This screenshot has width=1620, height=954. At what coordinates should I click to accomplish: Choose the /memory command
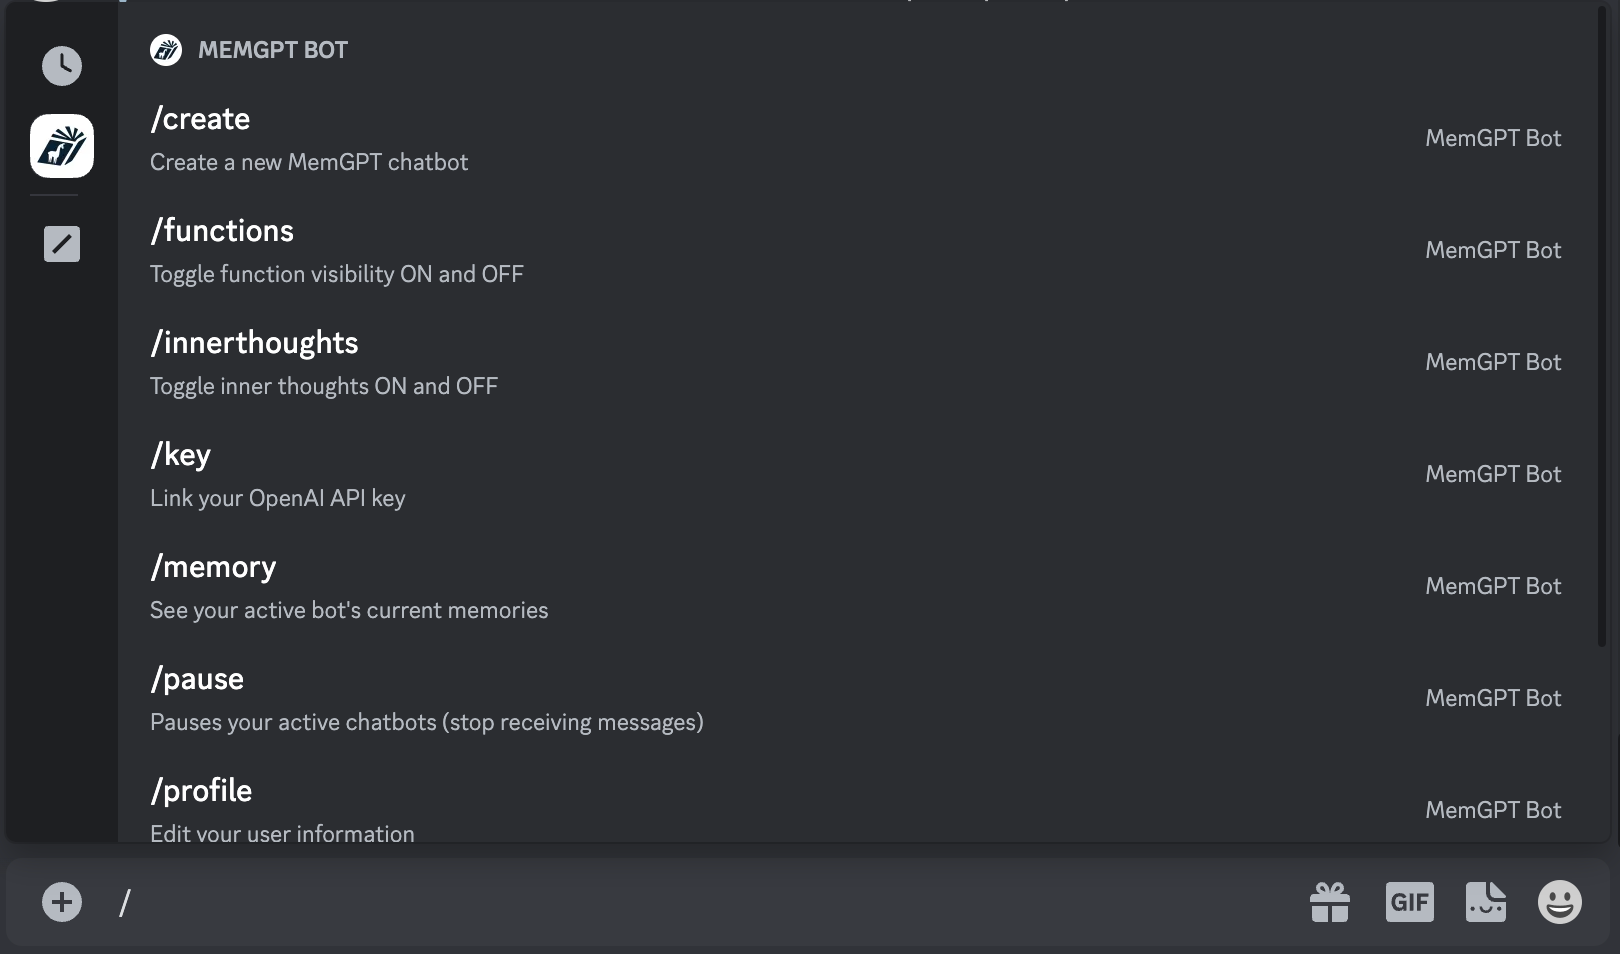click(856, 587)
